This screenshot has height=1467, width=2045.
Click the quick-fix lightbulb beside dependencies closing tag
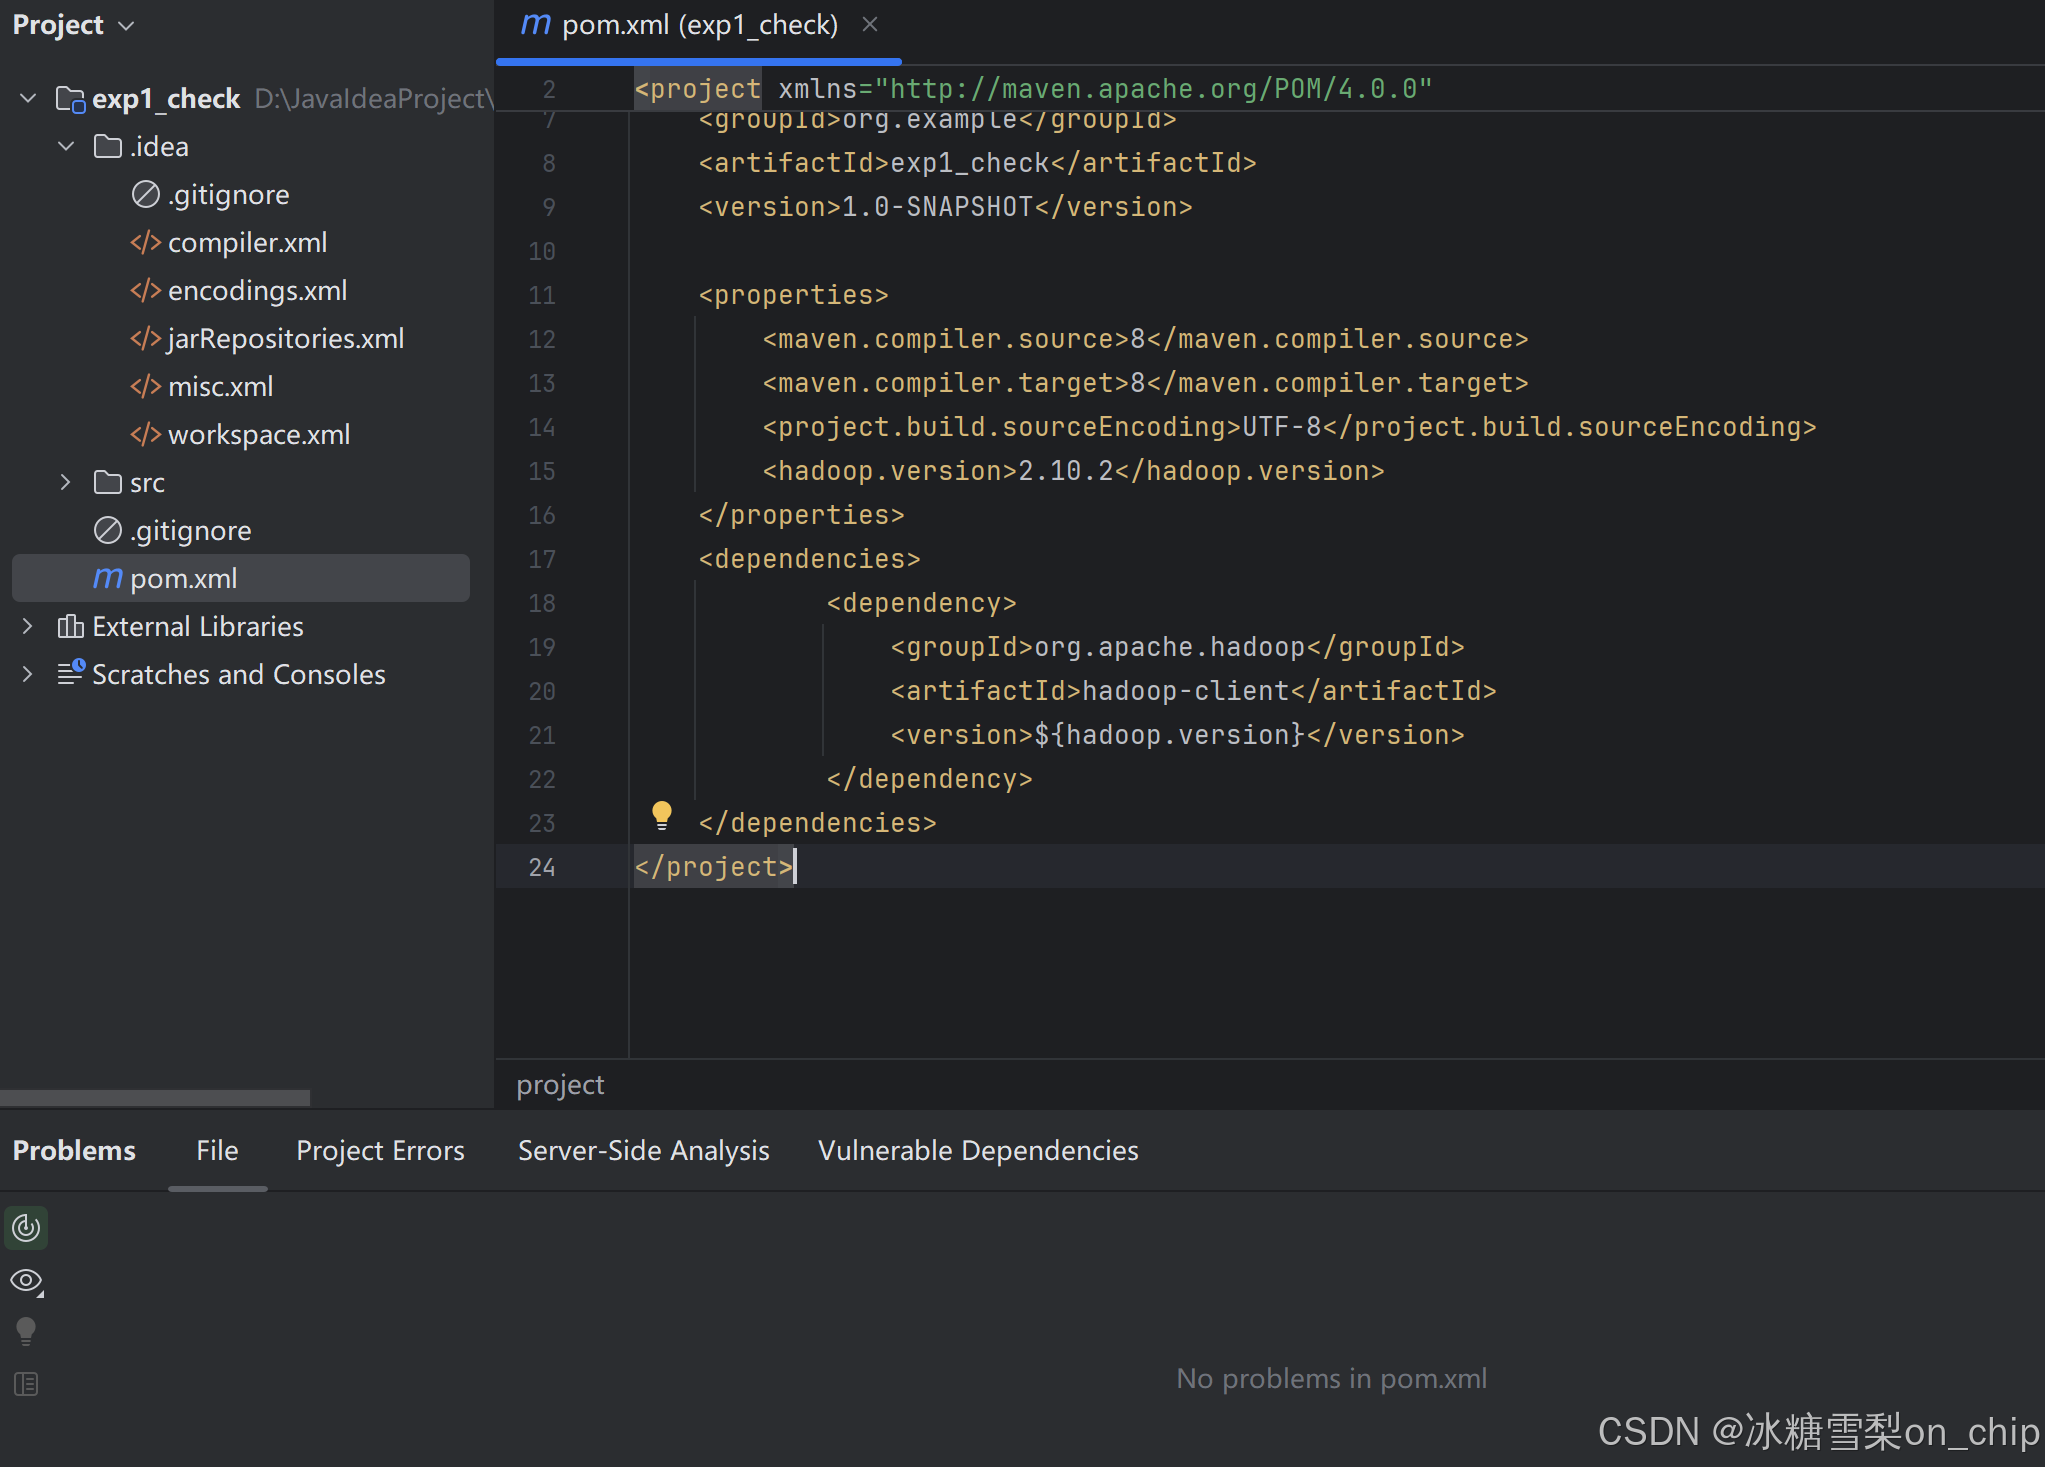click(662, 816)
